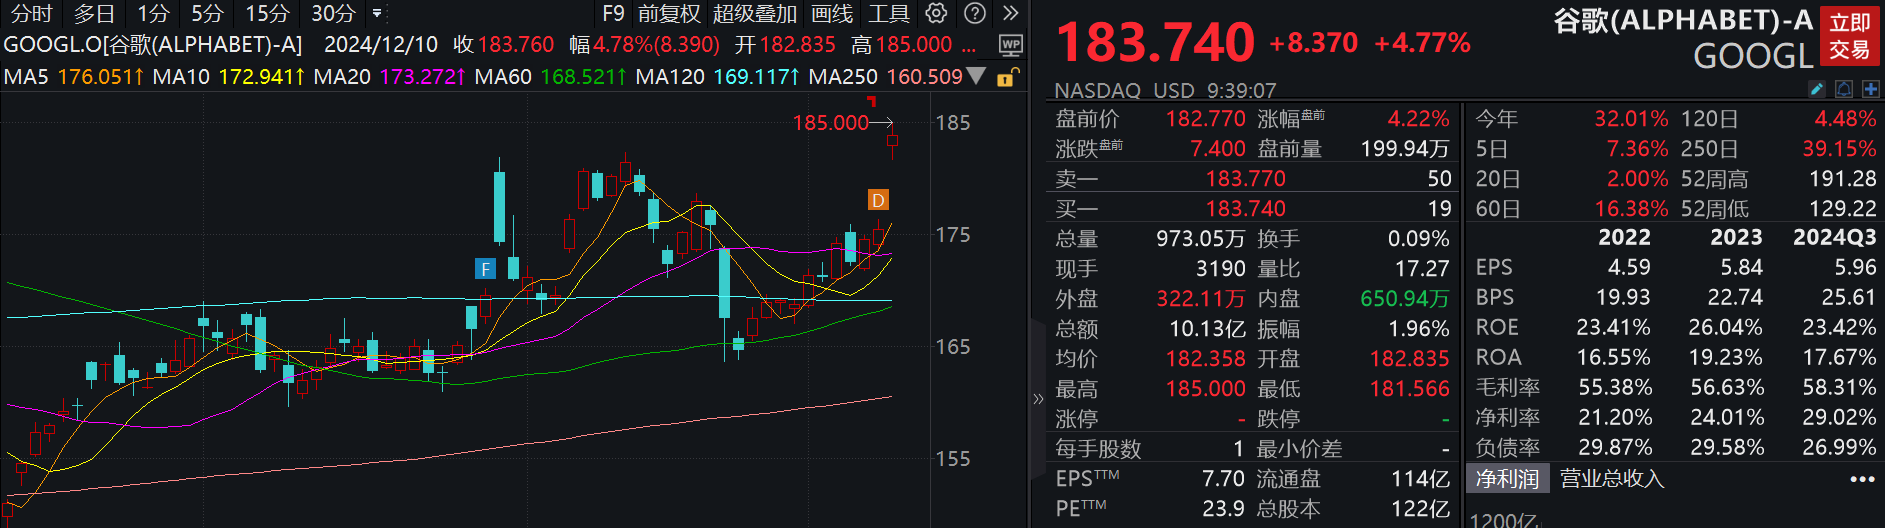1885x528 pixels.
Task: Switch to 多日 multi-day chart
Action: pyautogui.click(x=94, y=14)
